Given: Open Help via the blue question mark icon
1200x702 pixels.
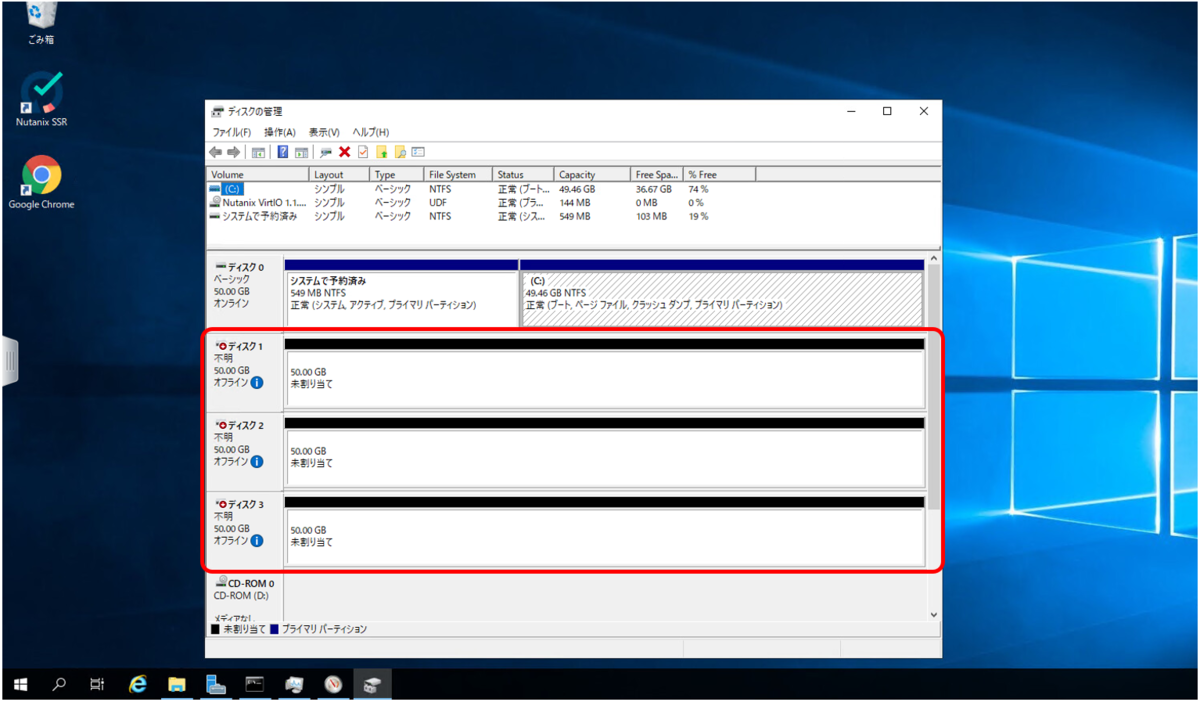Looking at the screenshot, I should (x=283, y=152).
